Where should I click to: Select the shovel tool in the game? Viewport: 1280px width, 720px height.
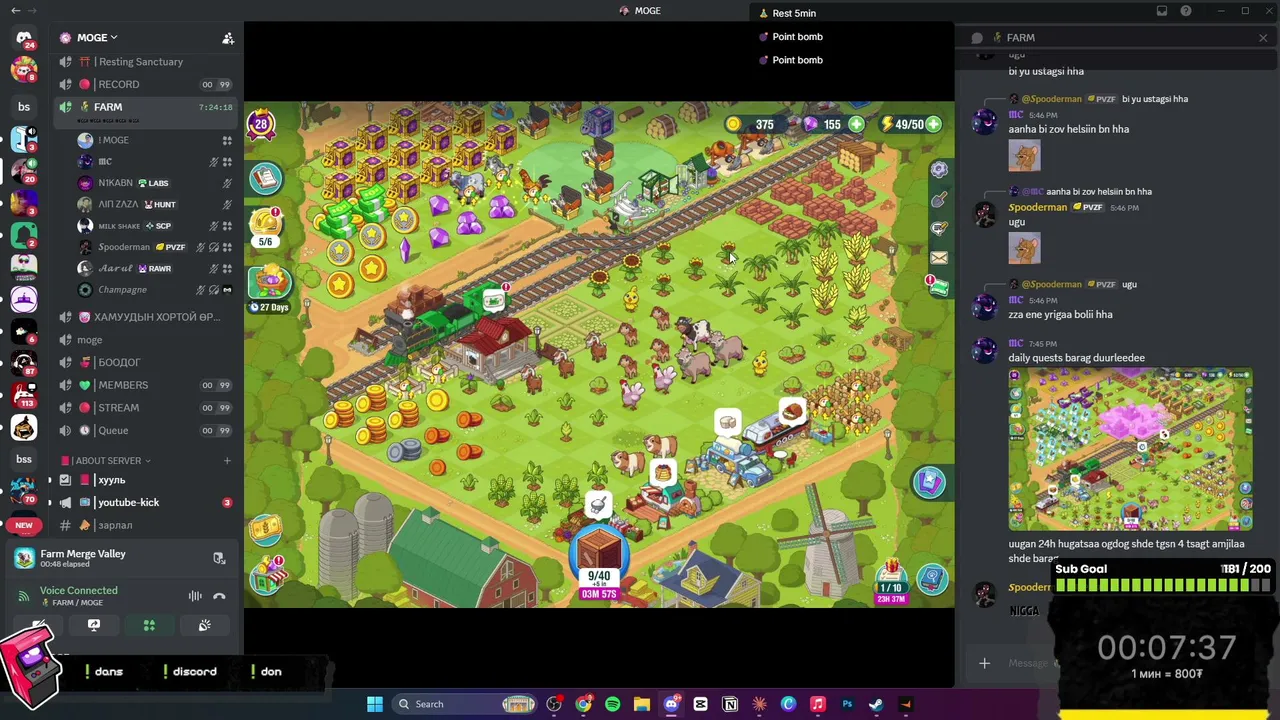[x=939, y=200]
